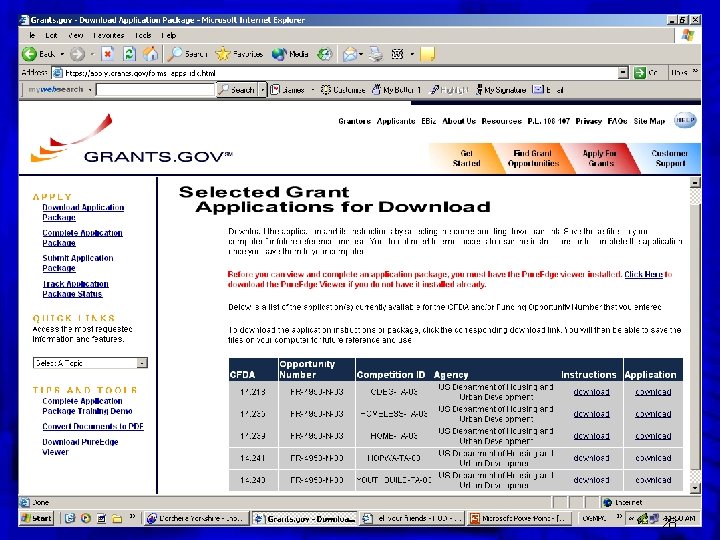The width and height of the screenshot is (720, 540).
Task: Expand the Edit button dropdown arrow
Action: [412, 54]
